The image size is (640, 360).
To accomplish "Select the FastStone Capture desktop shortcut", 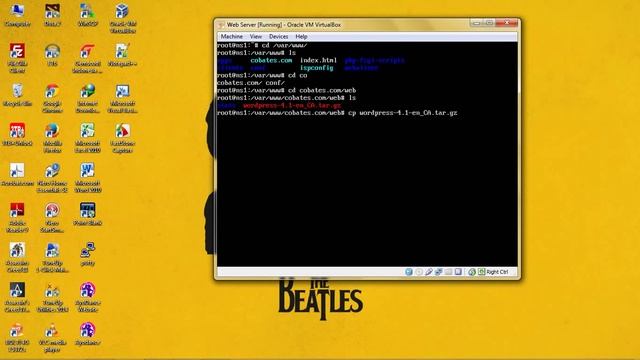I will click(x=122, y=138).
